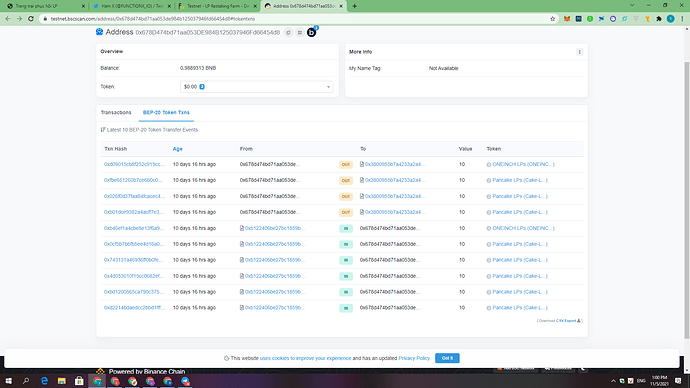
Task: Select the BEP-20 Token Txns tab
Action: coord(166,113)
